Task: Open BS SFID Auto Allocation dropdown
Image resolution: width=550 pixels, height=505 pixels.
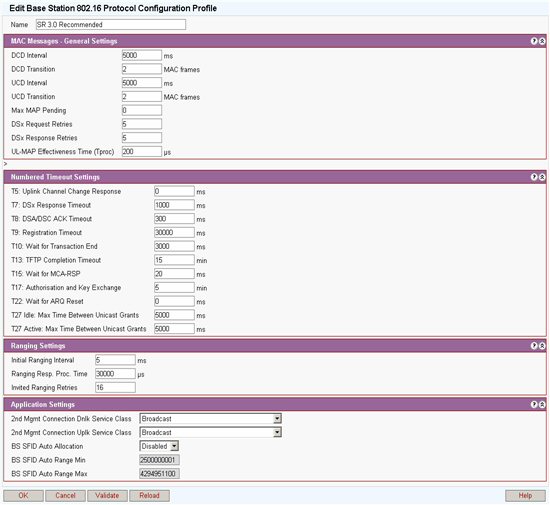Action: (159, 446)
